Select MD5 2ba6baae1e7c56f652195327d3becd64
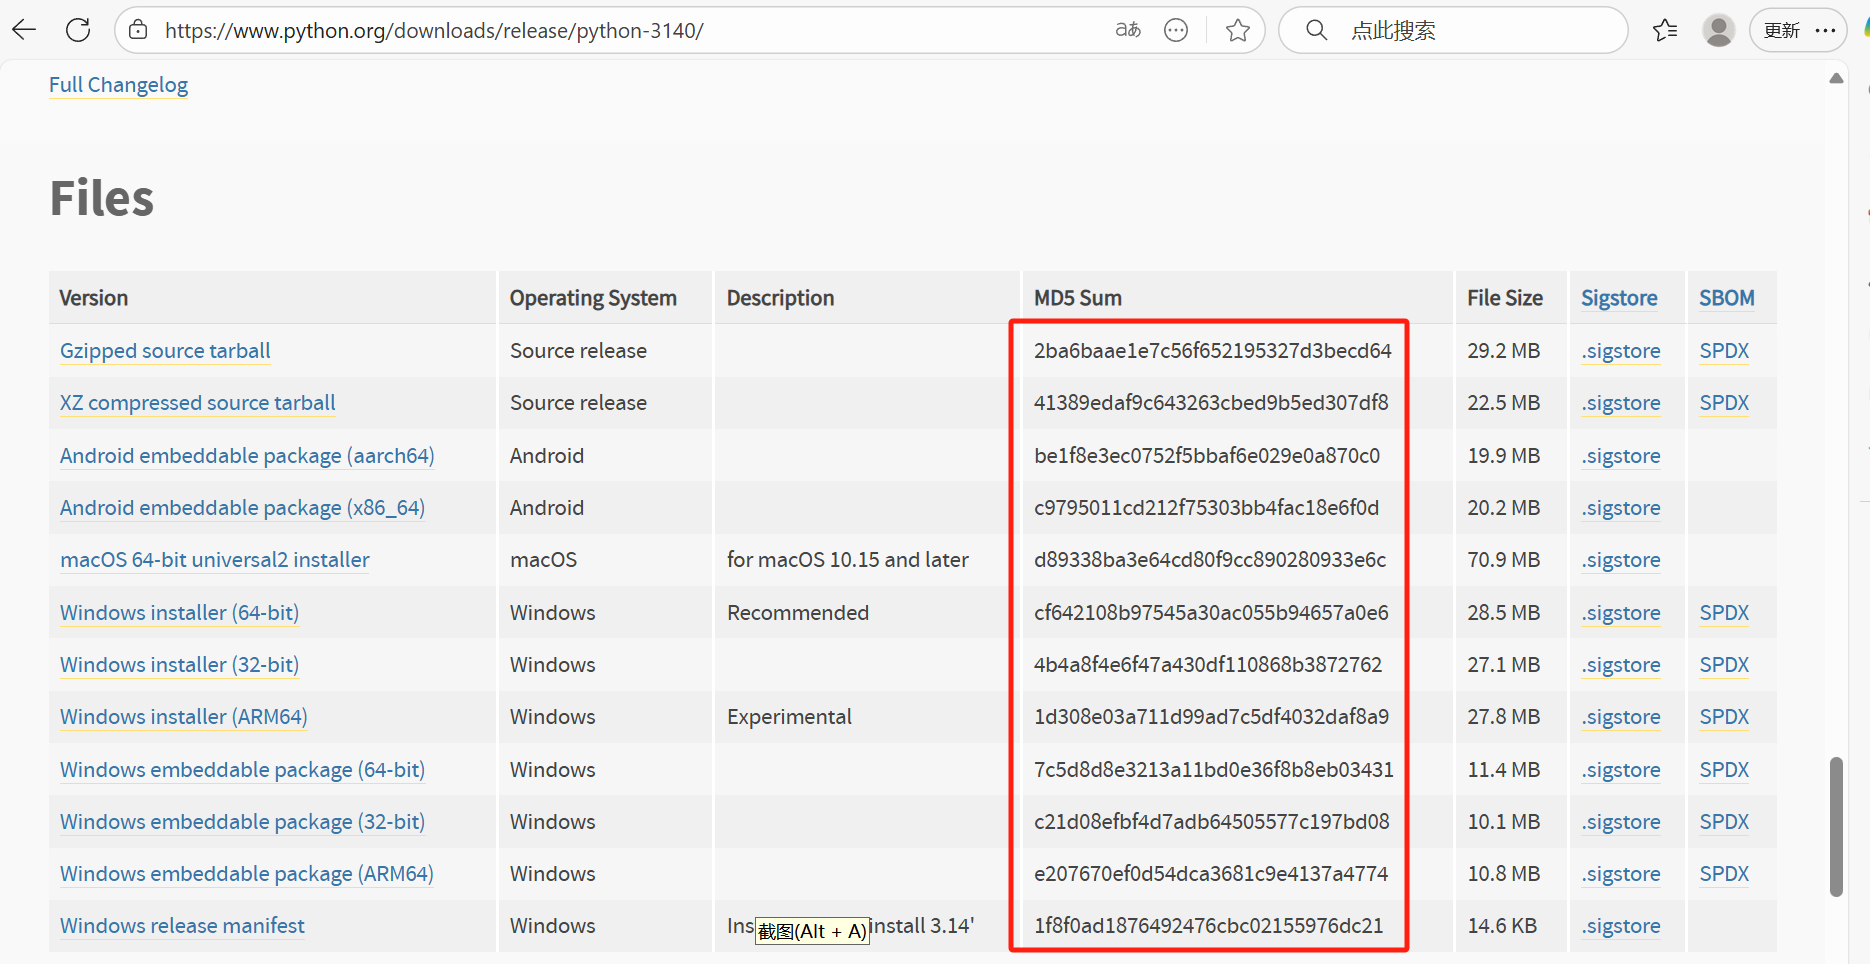1870x964 pixels. pyautogui.click(x=1213, y=351)
